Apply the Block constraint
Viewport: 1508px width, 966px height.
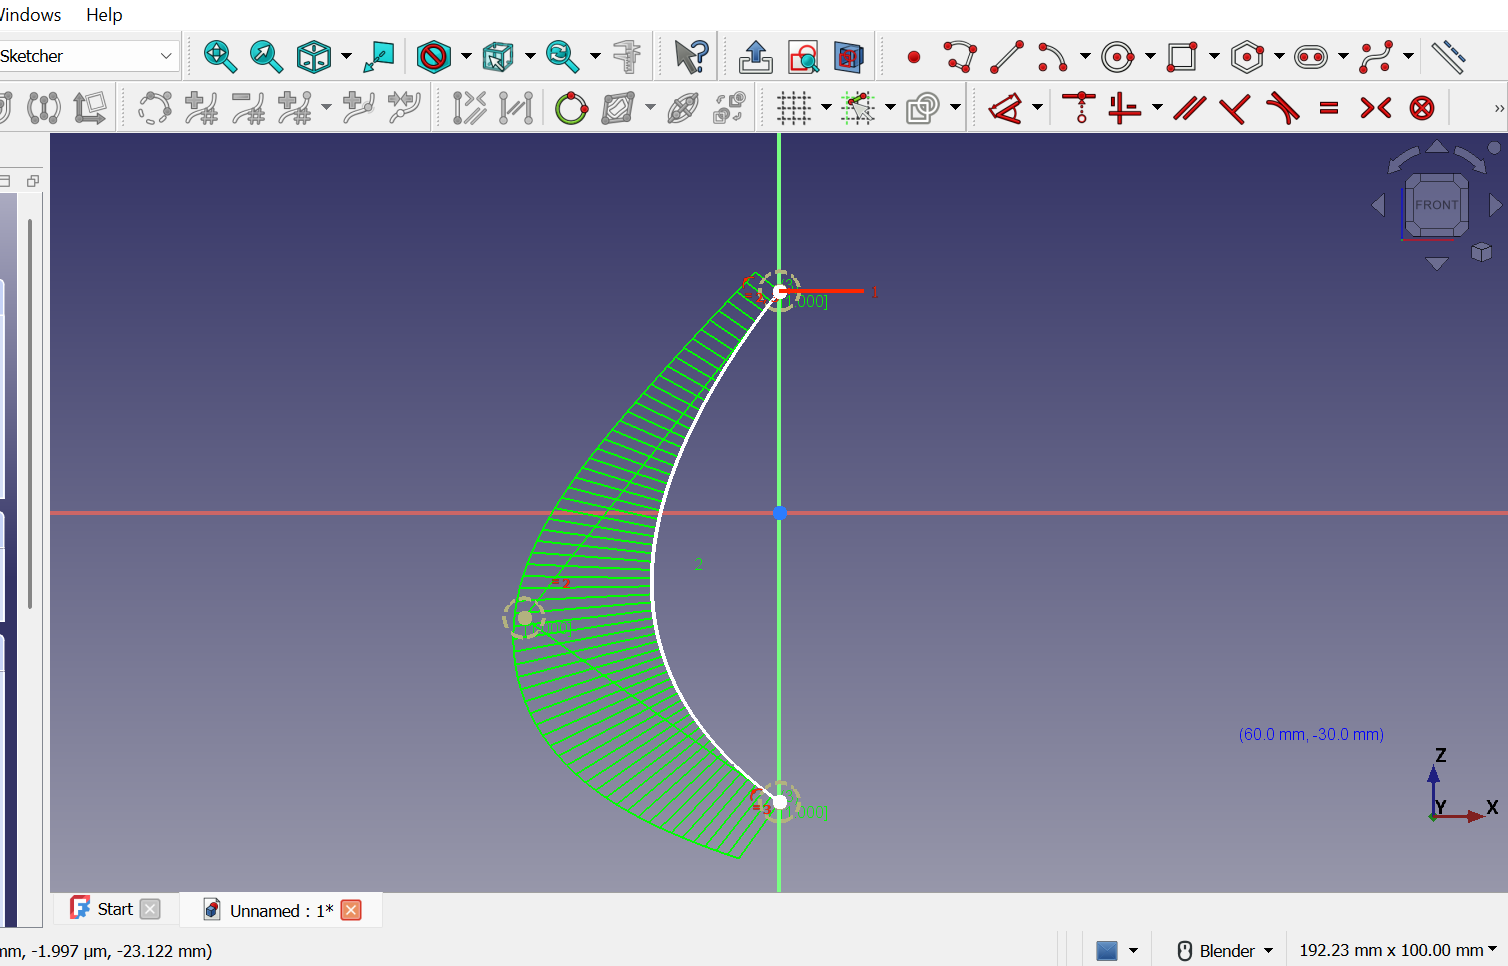point(1422,107)
